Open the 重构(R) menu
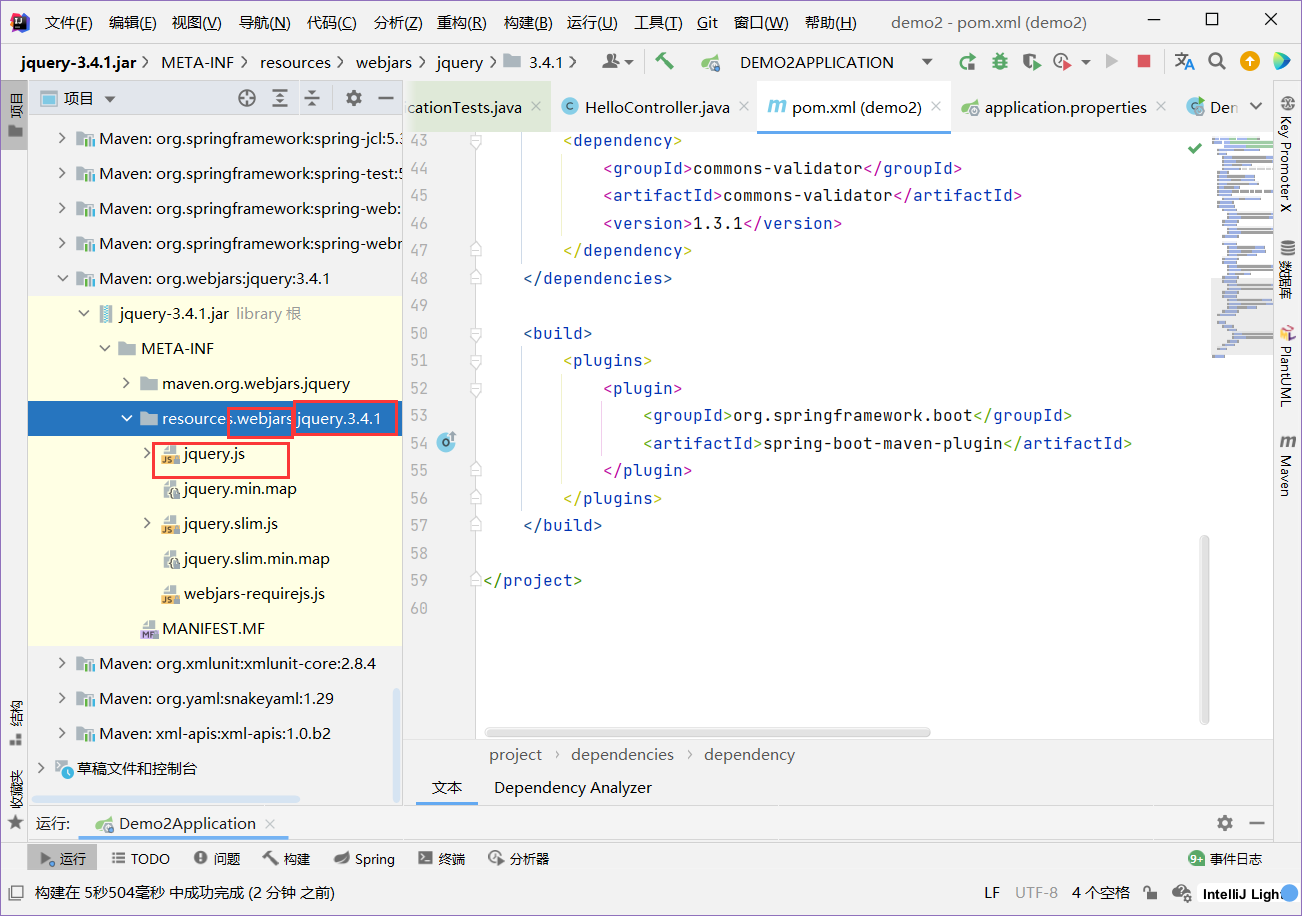Screen dimensions: 1302x916 462,22
